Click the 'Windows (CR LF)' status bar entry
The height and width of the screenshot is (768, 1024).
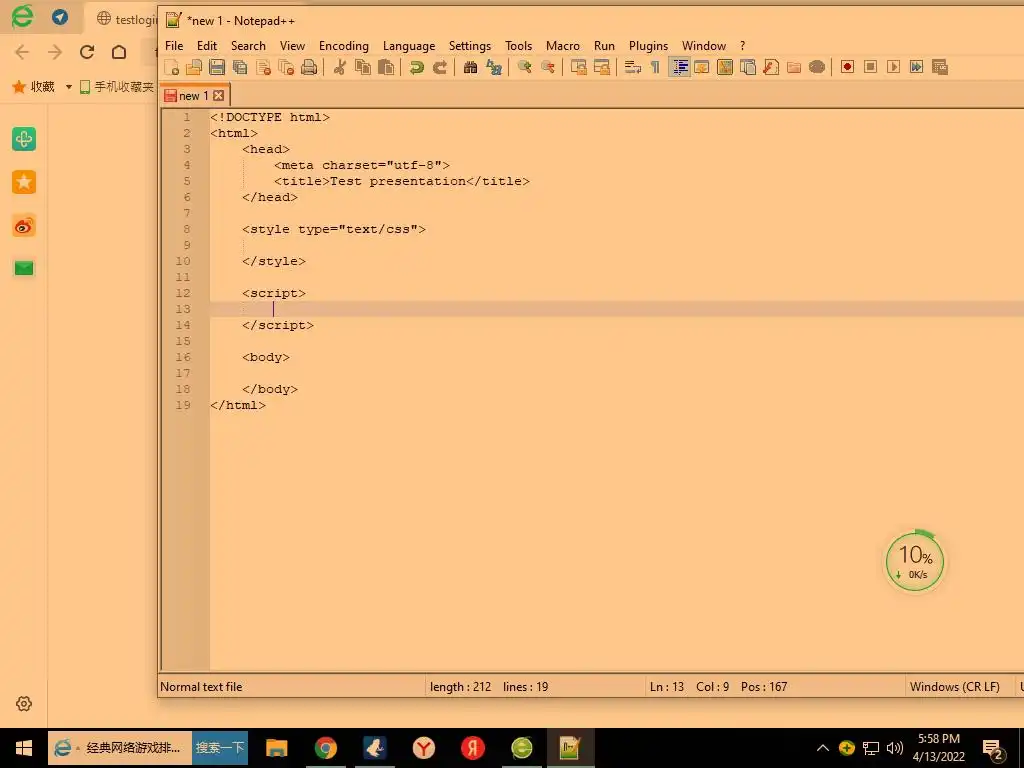[x=954, y=687]
